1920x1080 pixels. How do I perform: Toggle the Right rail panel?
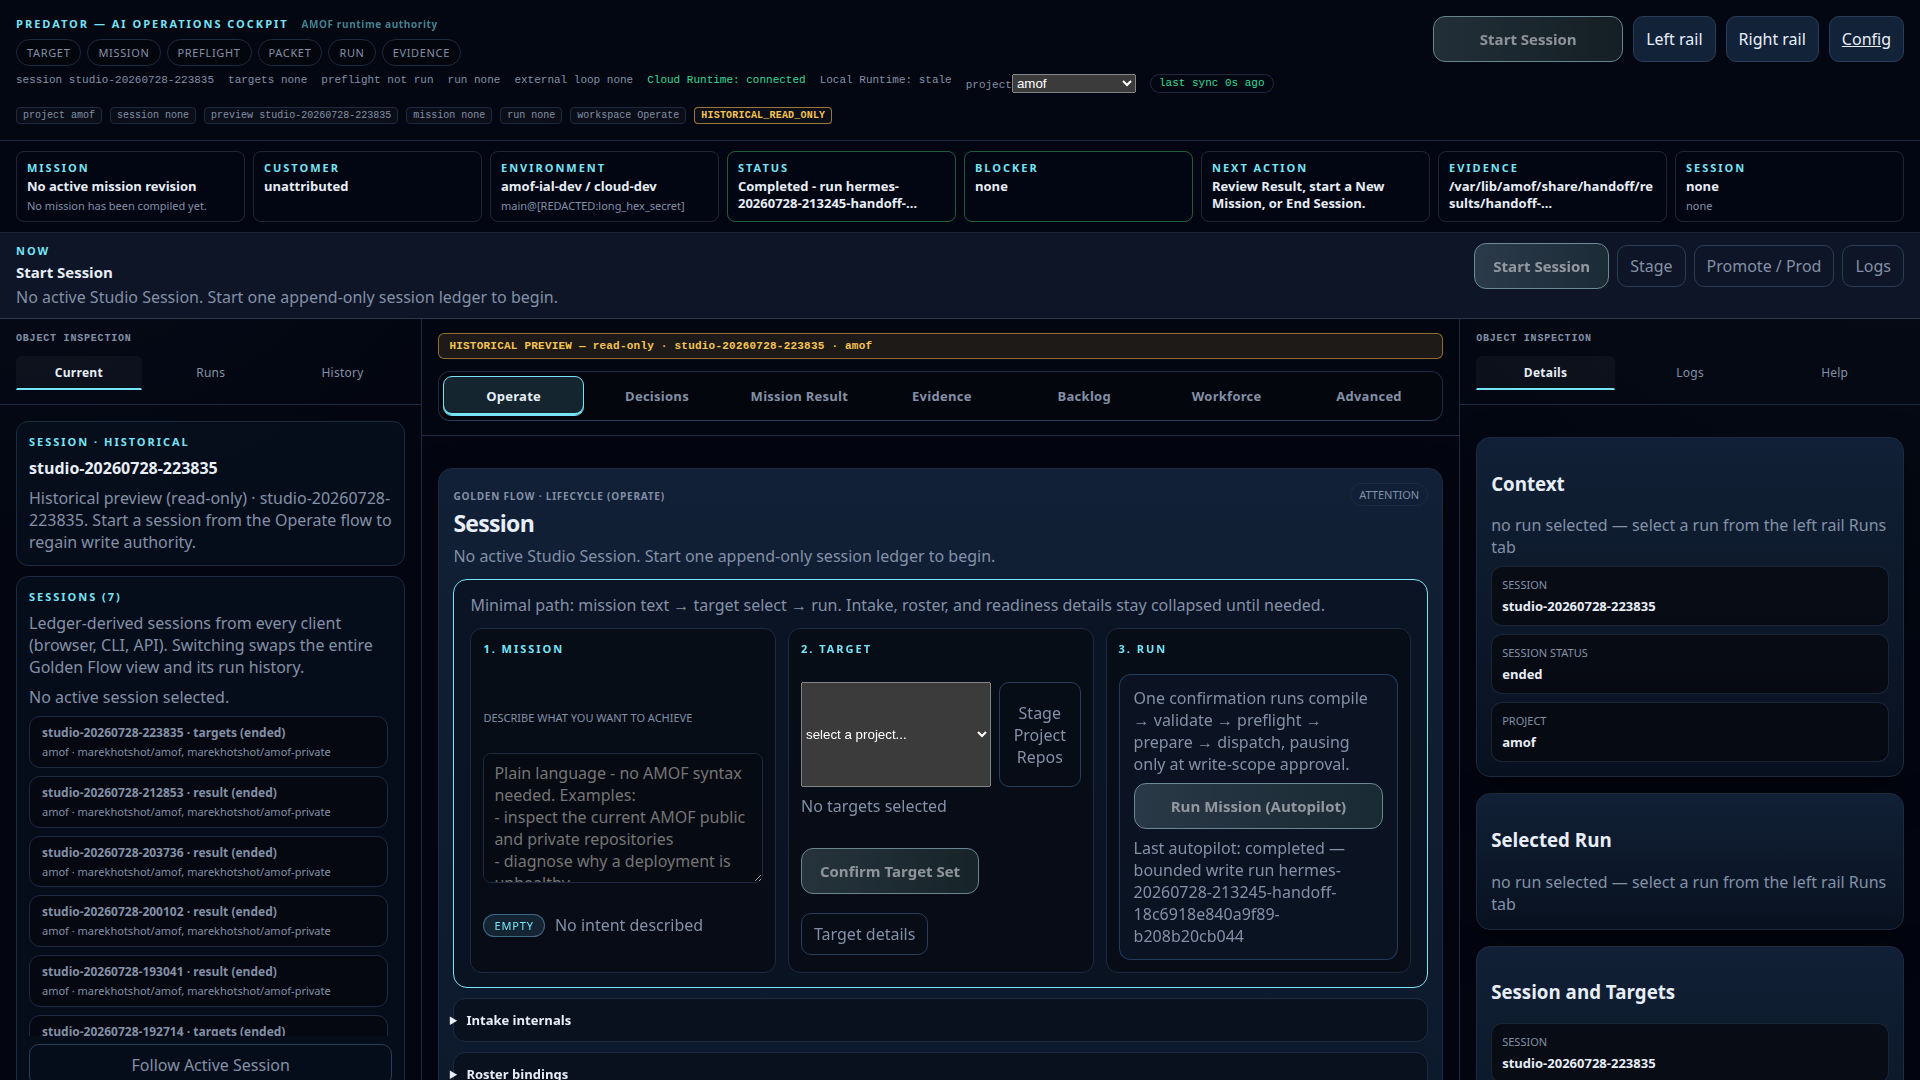pyautogui.click(x=1771, y=40)
